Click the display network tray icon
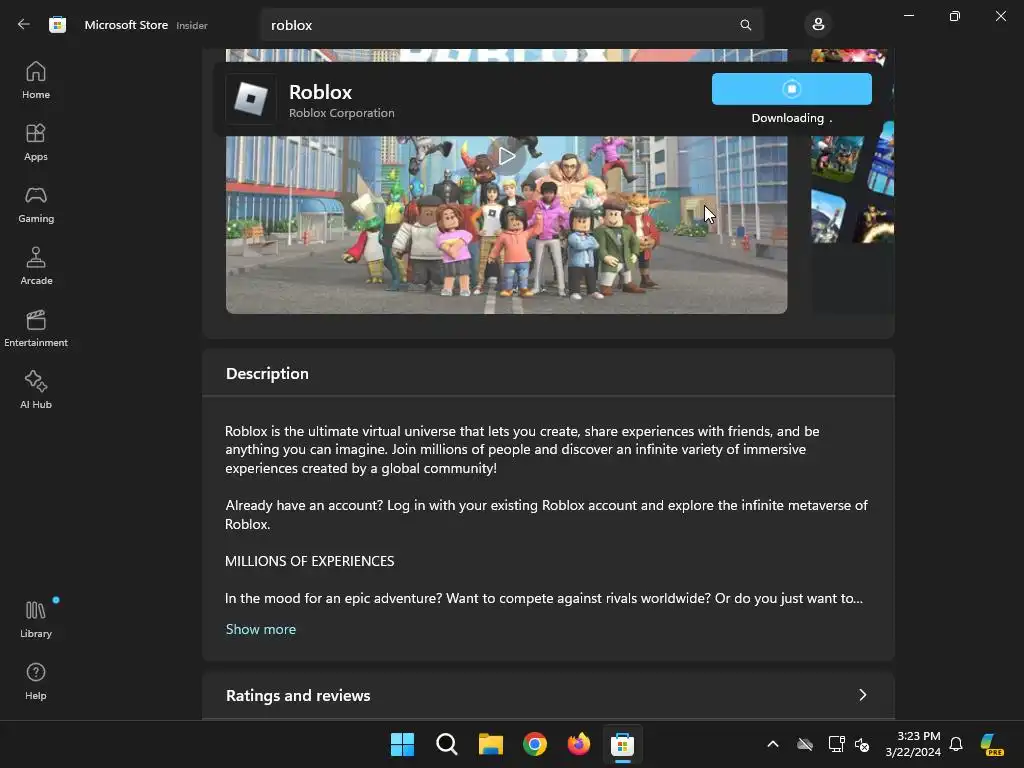Viewport: 1024px width, 768px height. [x=836, y=744]
